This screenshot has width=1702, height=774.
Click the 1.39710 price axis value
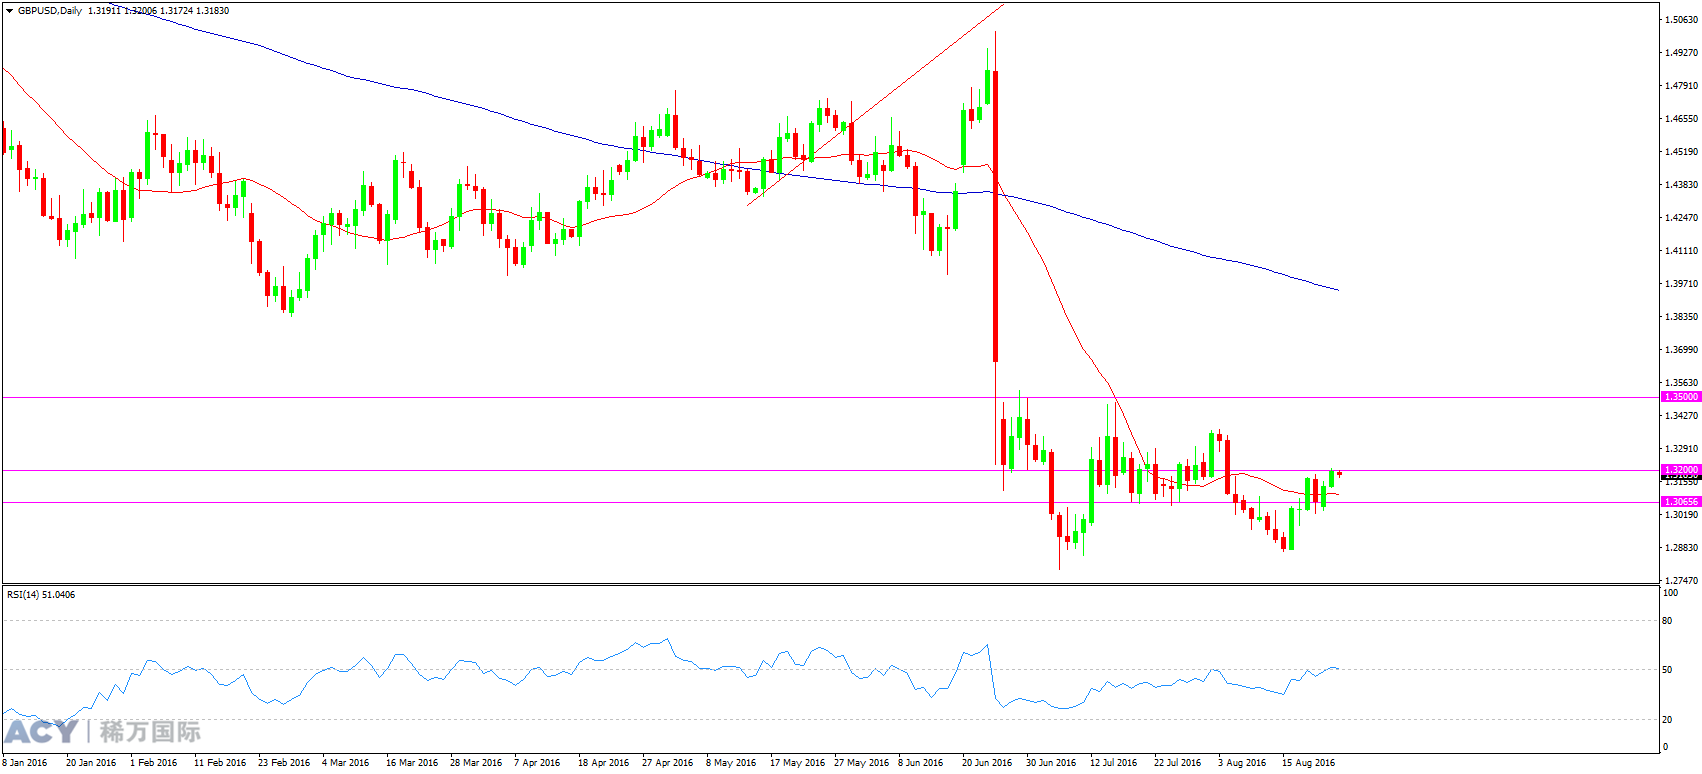tap(1681, 283)
